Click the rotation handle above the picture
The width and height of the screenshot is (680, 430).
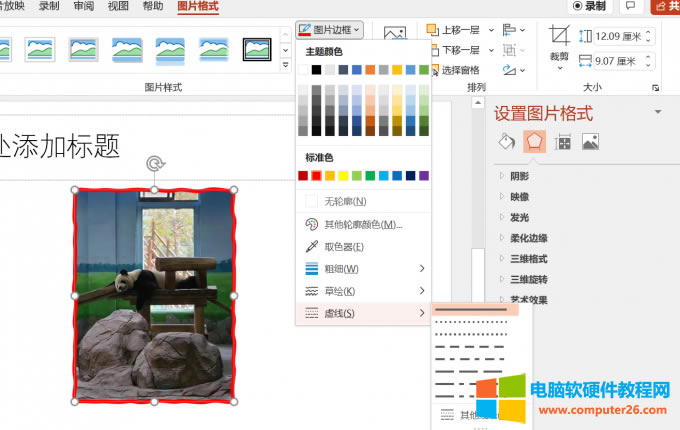pyautogui.click(x=154, y=164)
